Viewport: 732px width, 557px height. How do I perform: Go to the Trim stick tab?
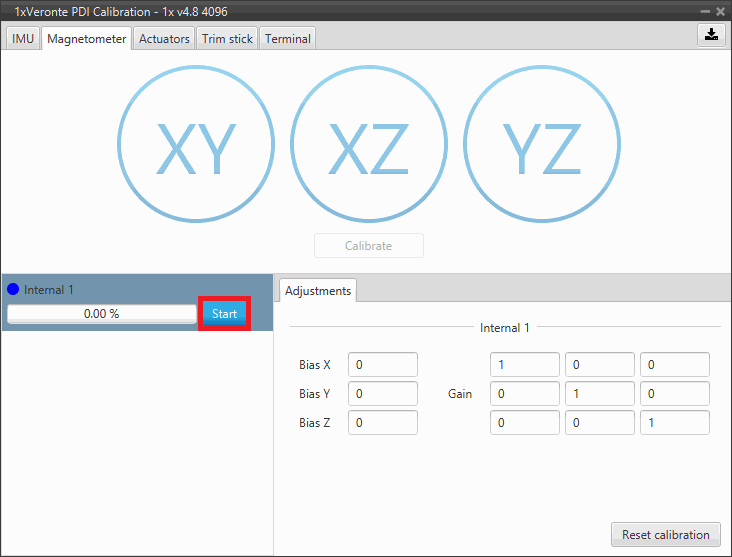[227, 39]
